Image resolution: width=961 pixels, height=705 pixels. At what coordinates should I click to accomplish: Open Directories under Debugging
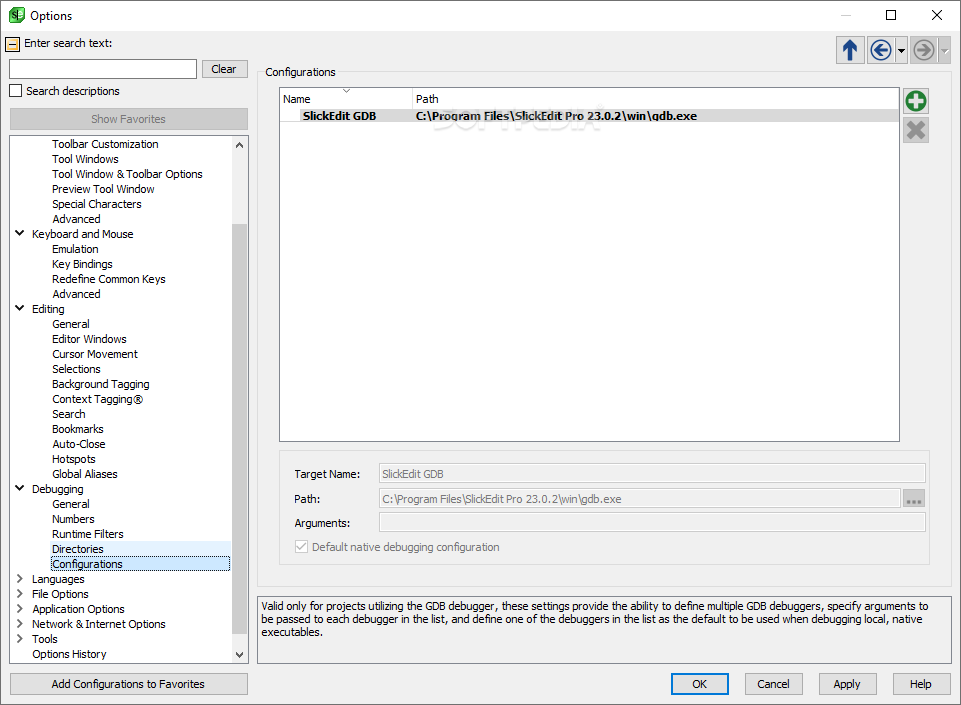pos(77,549)
